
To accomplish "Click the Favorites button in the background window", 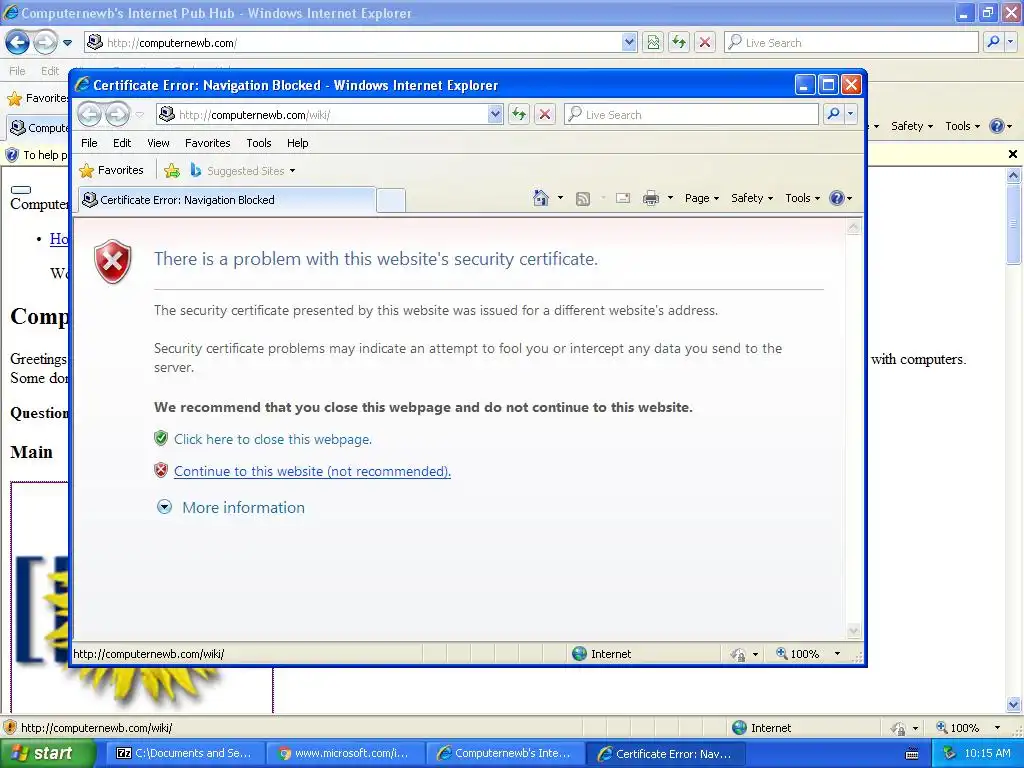I will 38,99.
